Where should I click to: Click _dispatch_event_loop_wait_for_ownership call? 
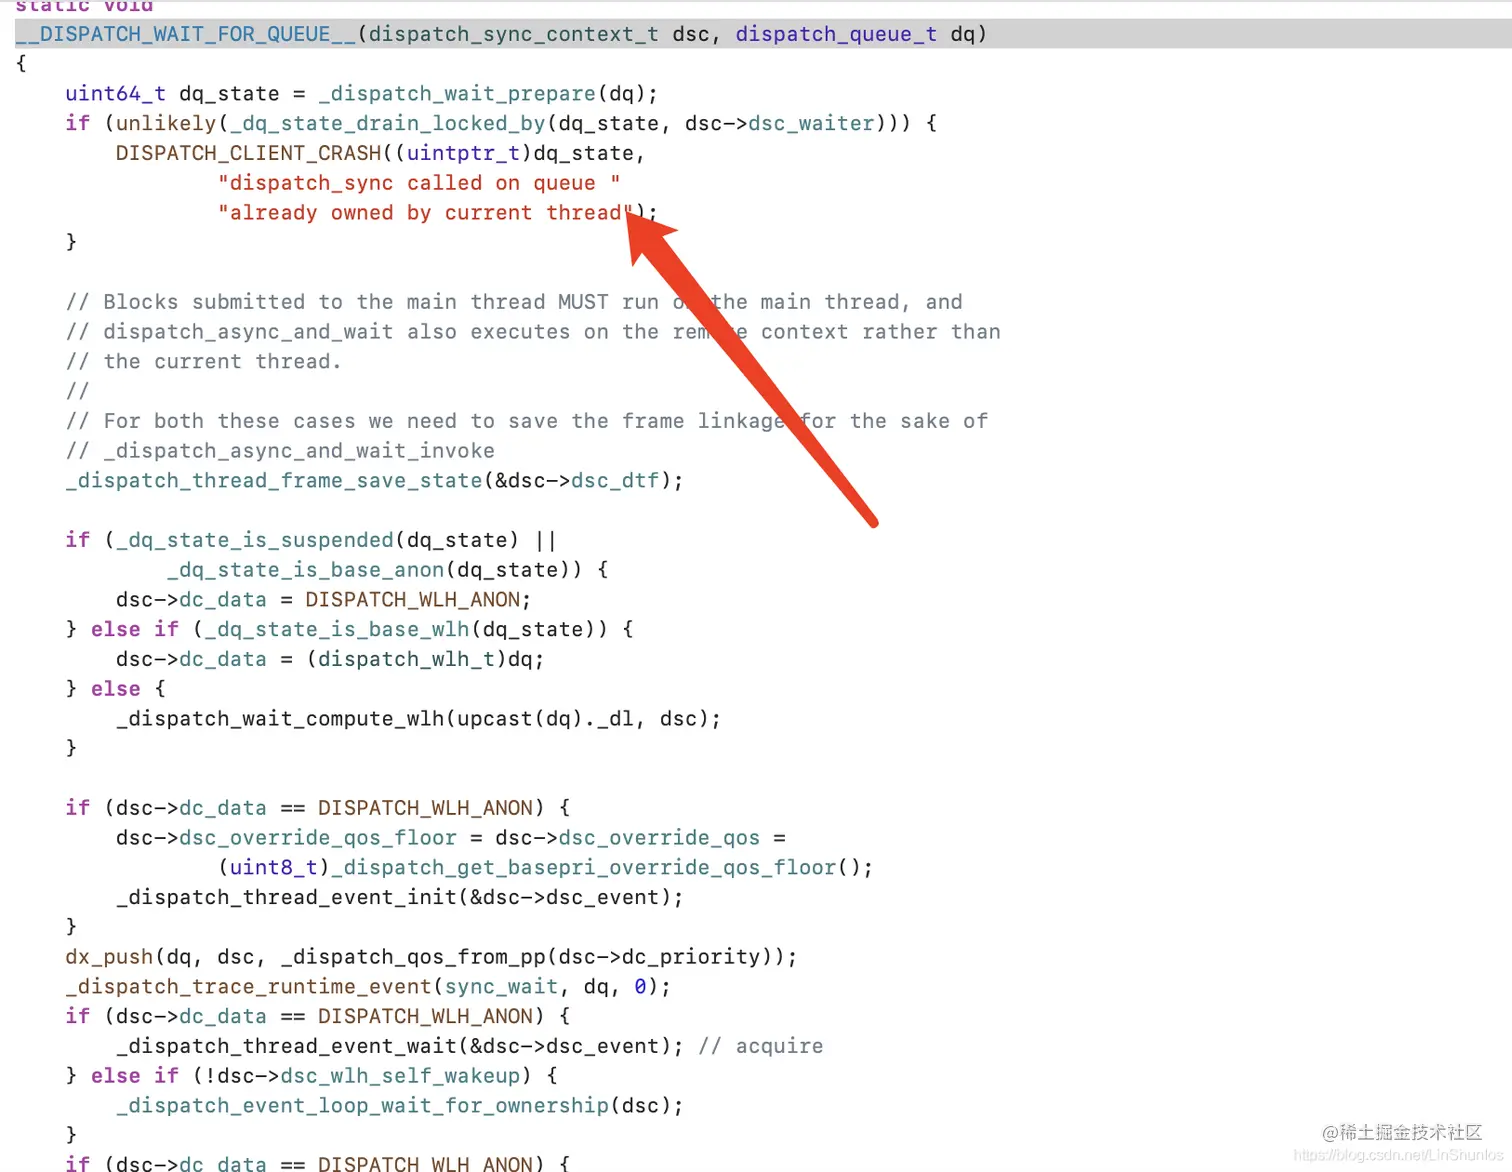(x=362, y=1106)
